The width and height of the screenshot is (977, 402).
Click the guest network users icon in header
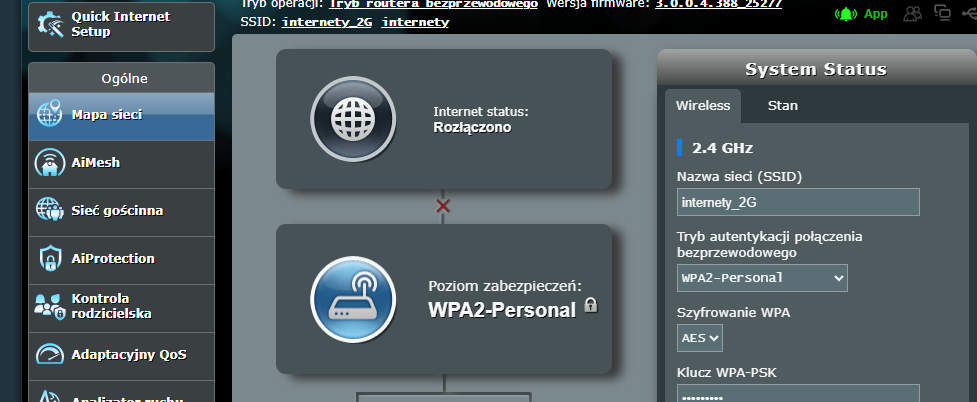[x=912, y=14]
